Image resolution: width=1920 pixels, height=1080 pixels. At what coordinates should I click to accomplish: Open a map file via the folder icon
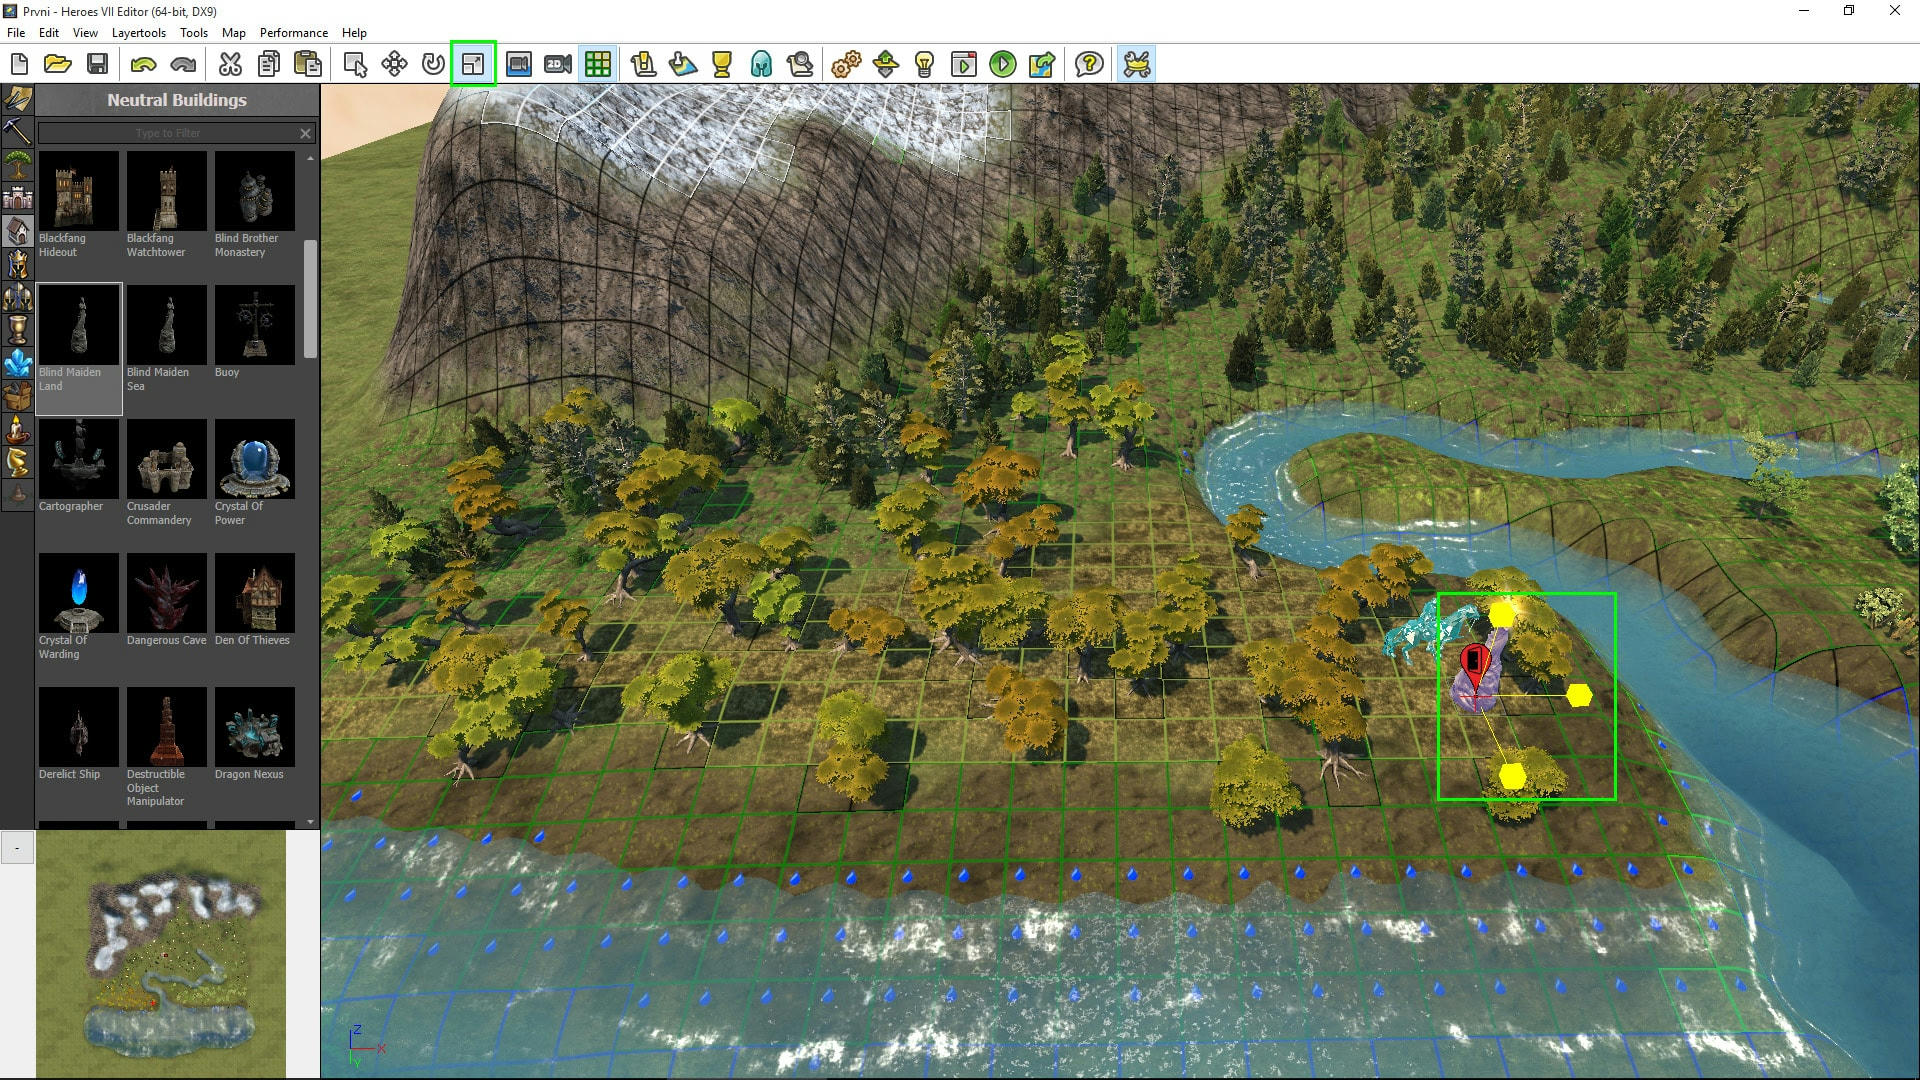(x=58, y=65)
